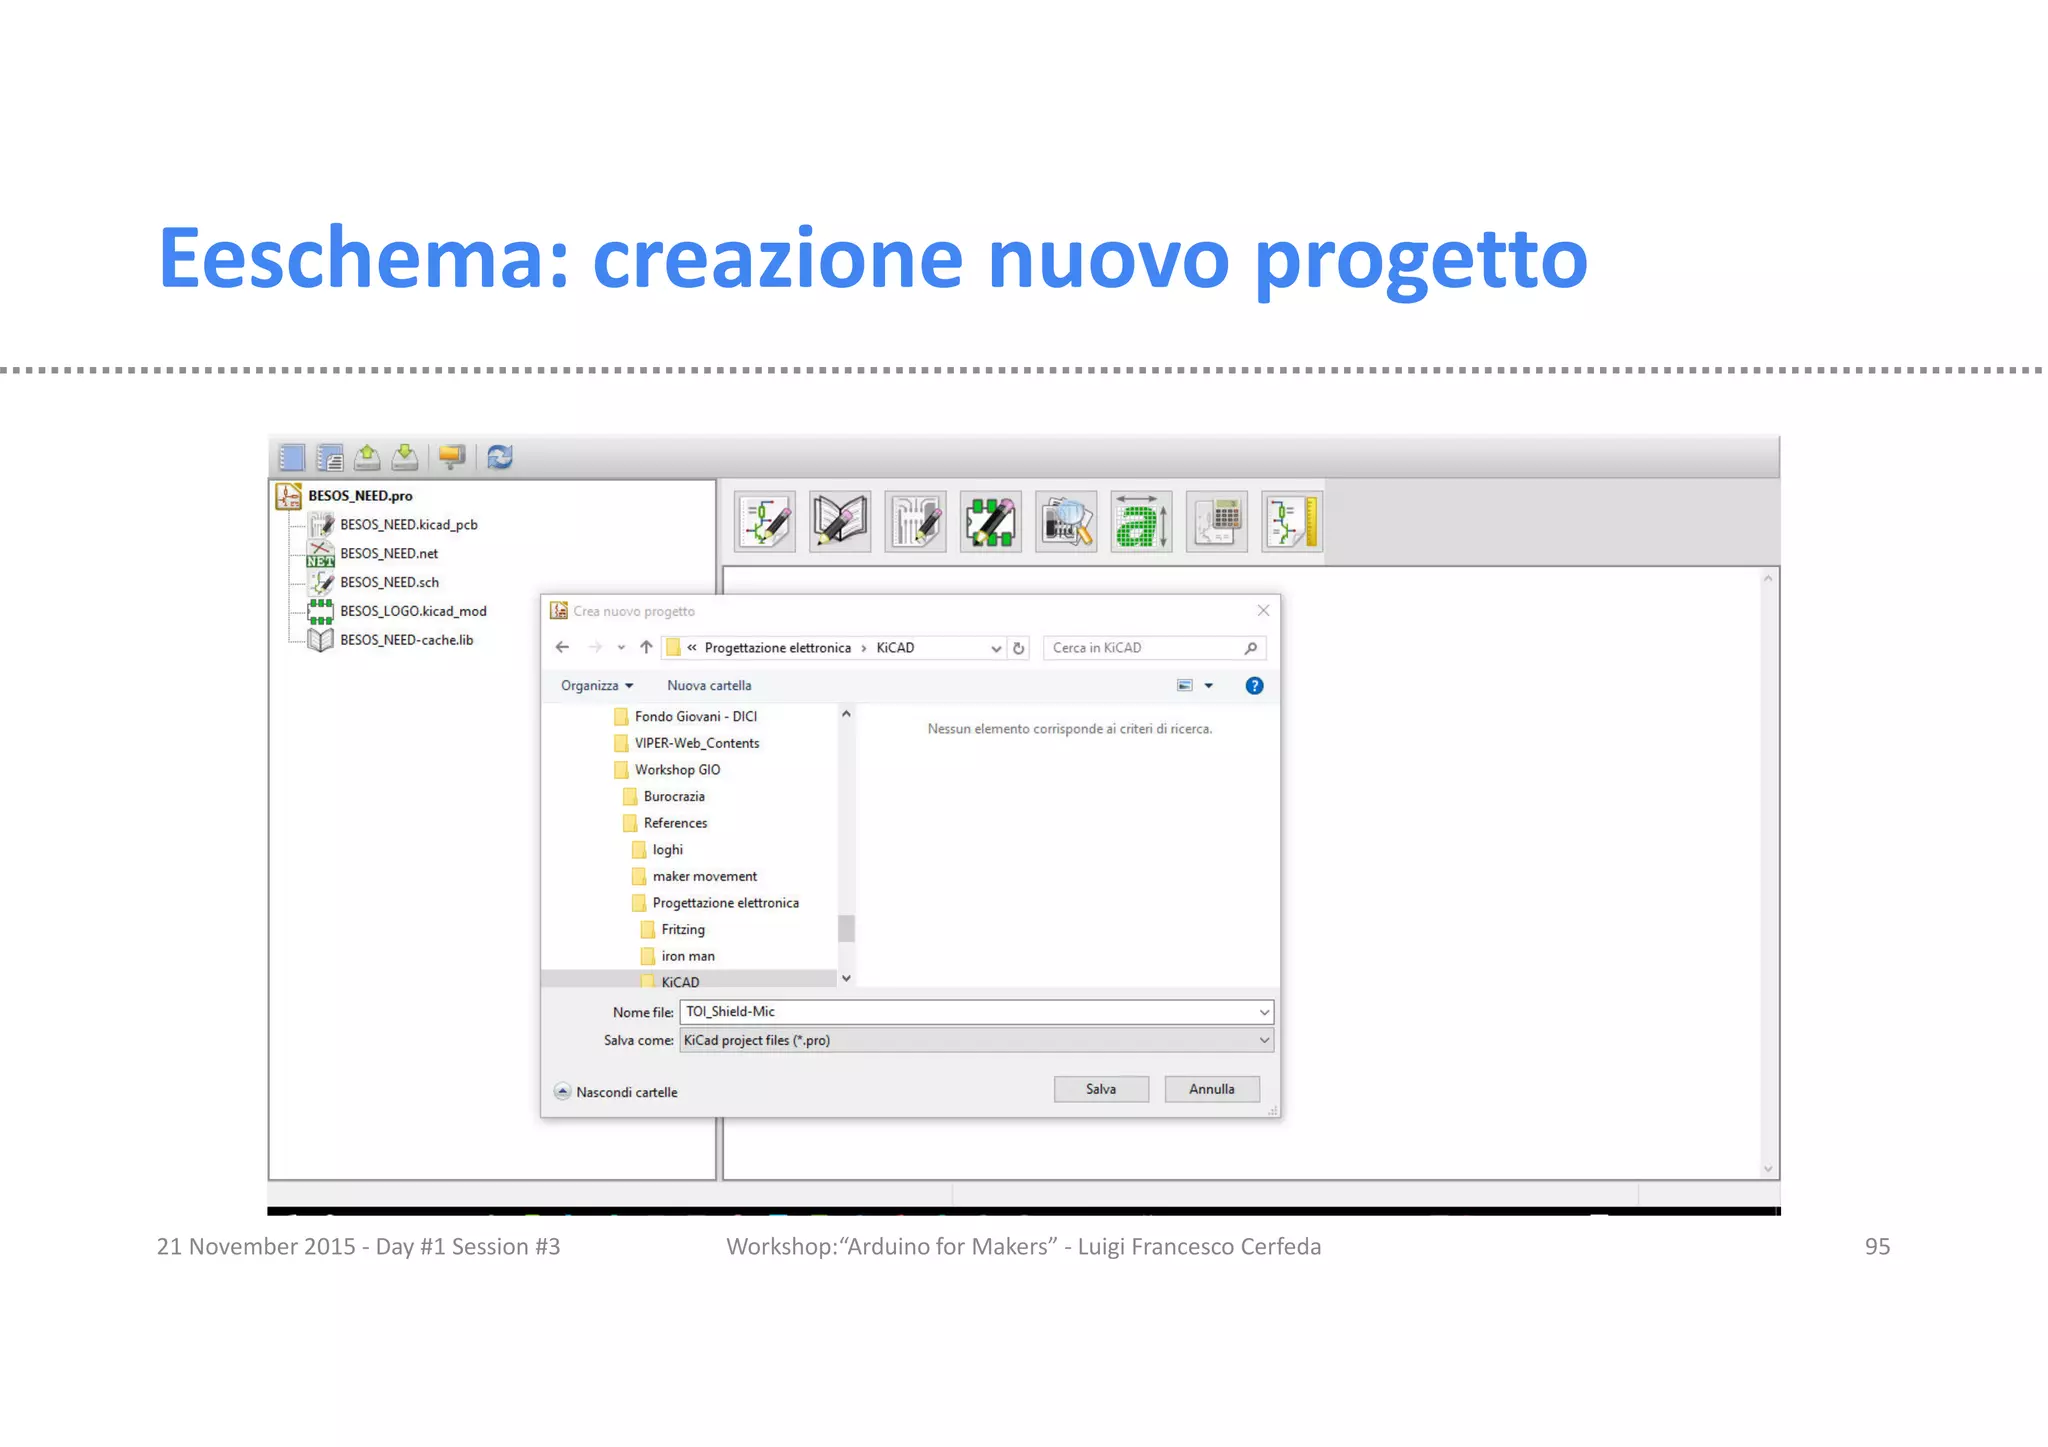Viewport: 2048px width, 1447px height.
Task: Open the Organizza menu
Action: (597, 686)
